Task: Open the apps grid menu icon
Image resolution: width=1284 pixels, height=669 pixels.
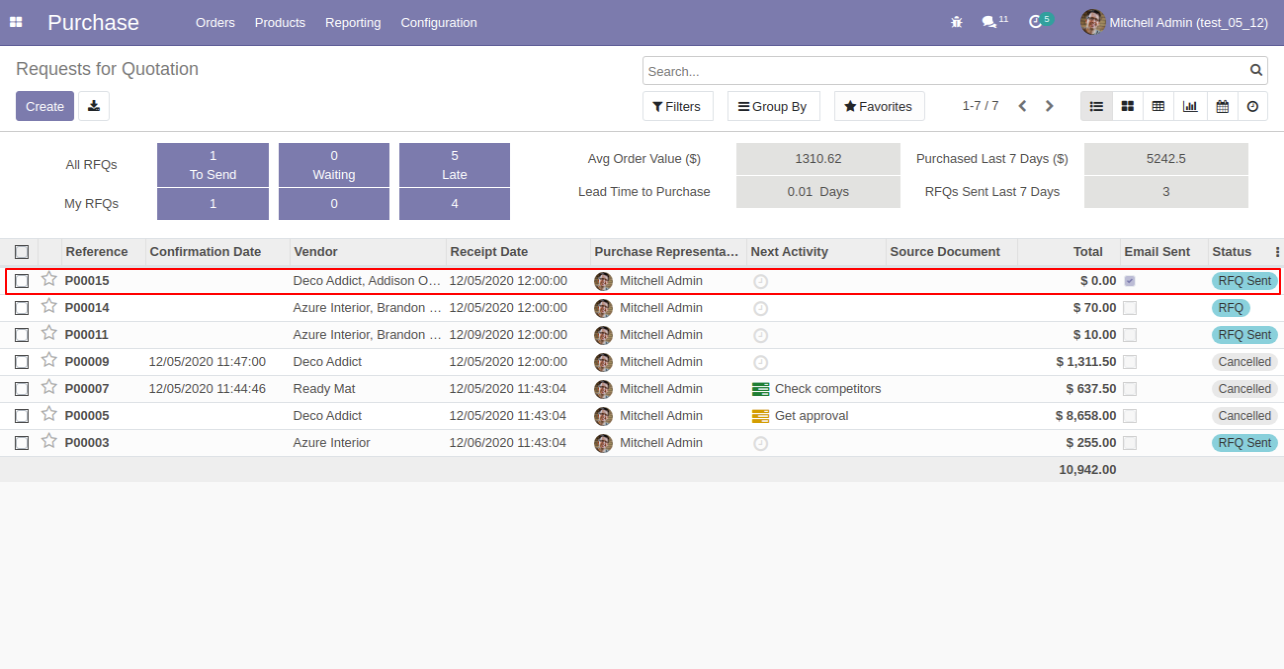Action: 16,22
